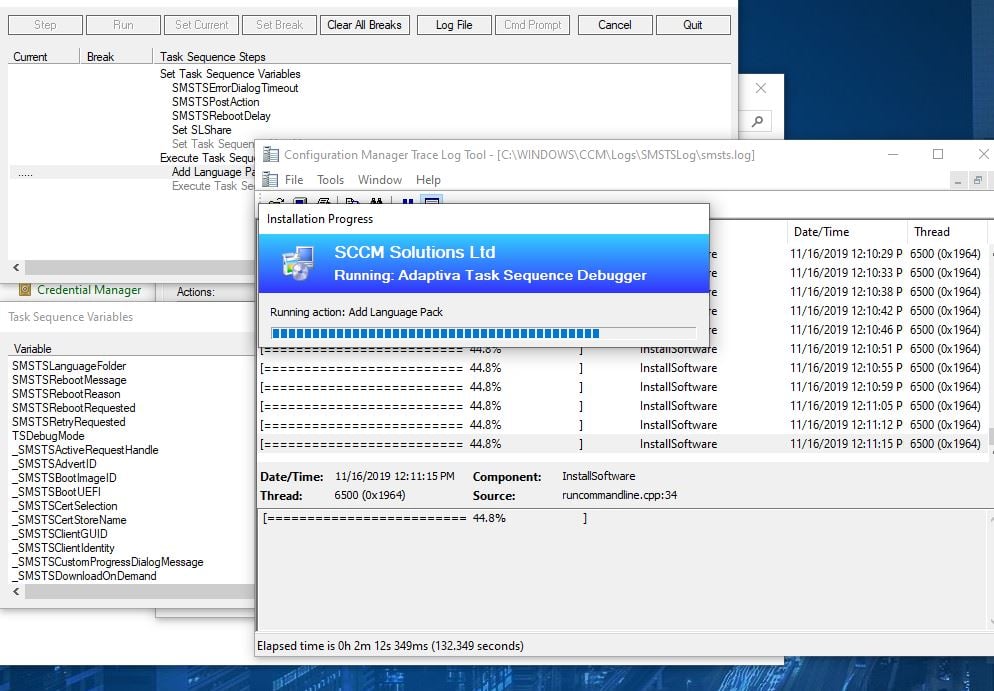Click the left scroll arrow under the steps list
Image resolution: width=994 pixels, height=691 pixels.
click(x=13, y=269)
